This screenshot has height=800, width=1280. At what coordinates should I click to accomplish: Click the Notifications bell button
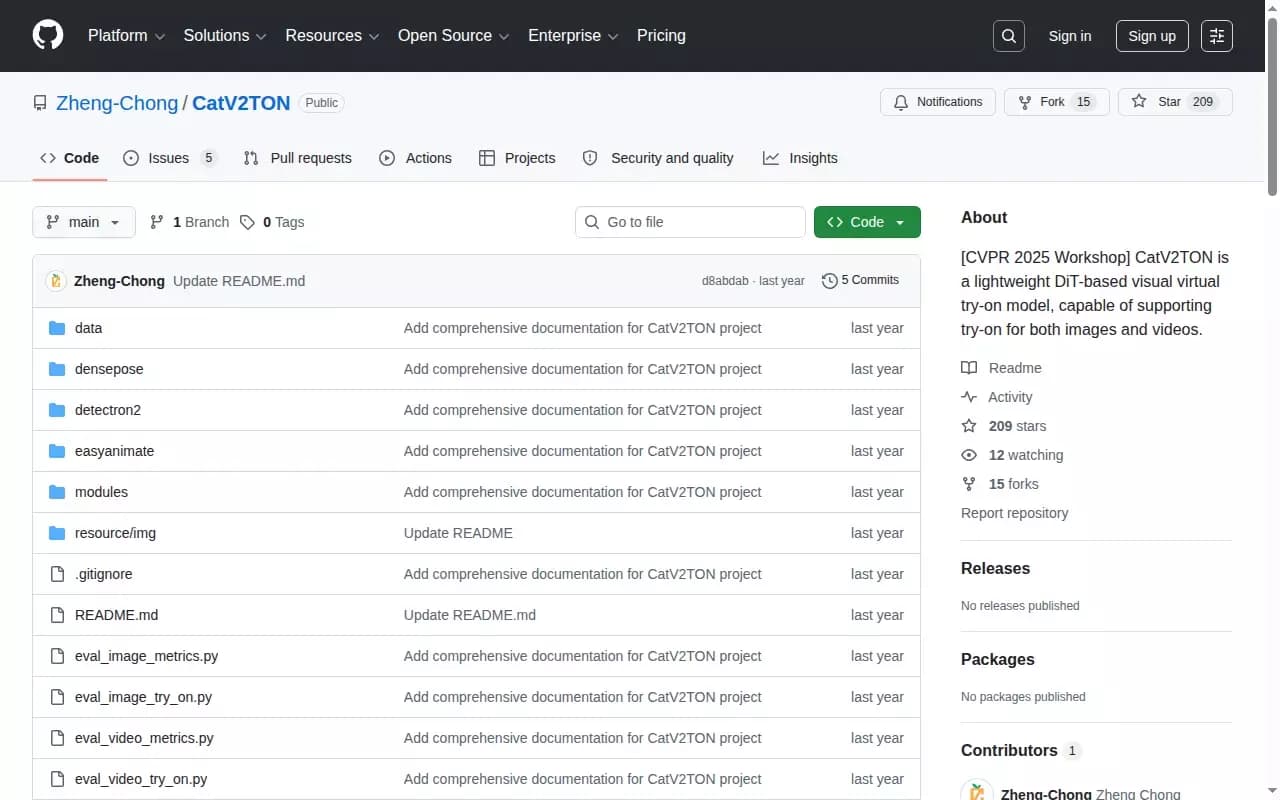pyautogui.click(x=937, y=102)
